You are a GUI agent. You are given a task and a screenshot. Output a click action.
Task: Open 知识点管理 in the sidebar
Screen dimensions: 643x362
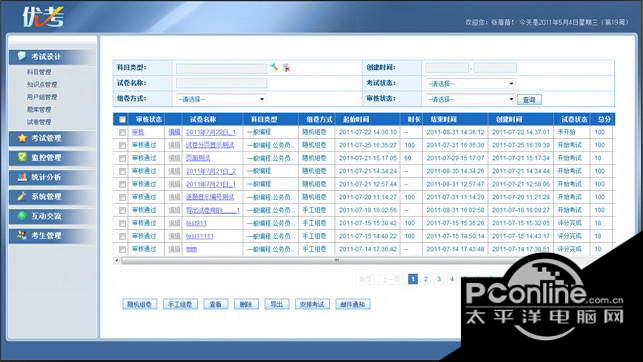[x=42, y=84]
